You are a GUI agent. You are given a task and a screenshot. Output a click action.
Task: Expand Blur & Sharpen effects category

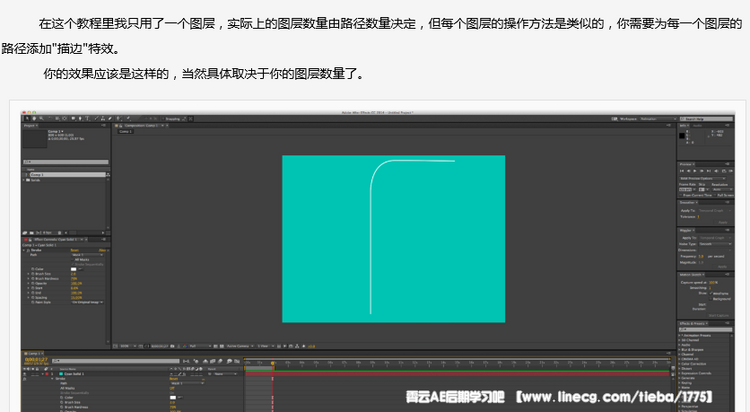click(x=680, y=349)
